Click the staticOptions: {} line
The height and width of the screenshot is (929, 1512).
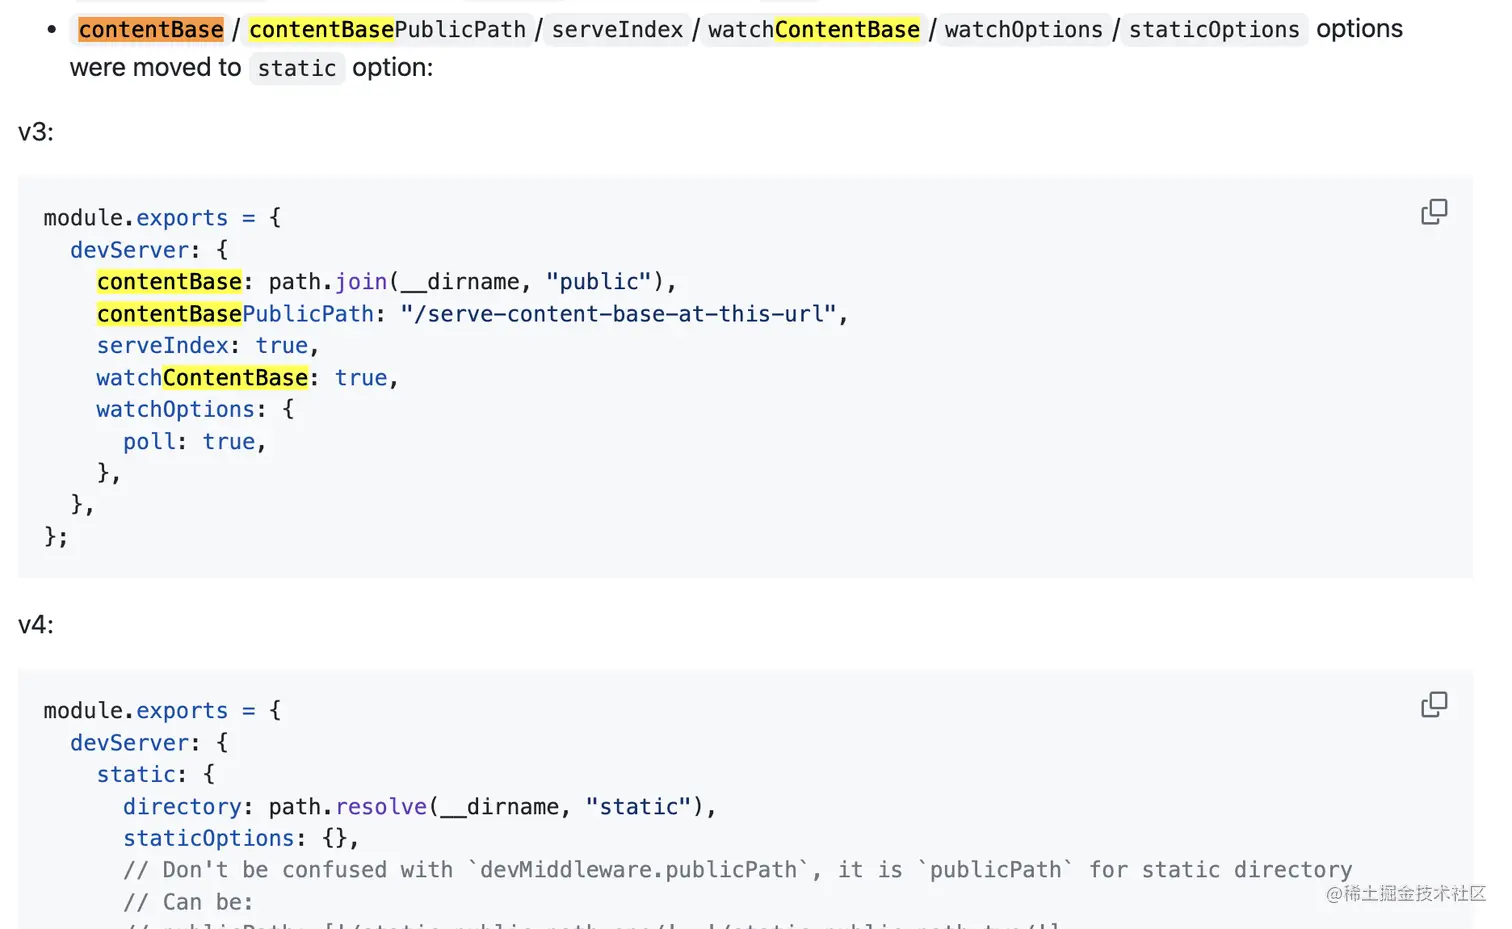point(239,839)
